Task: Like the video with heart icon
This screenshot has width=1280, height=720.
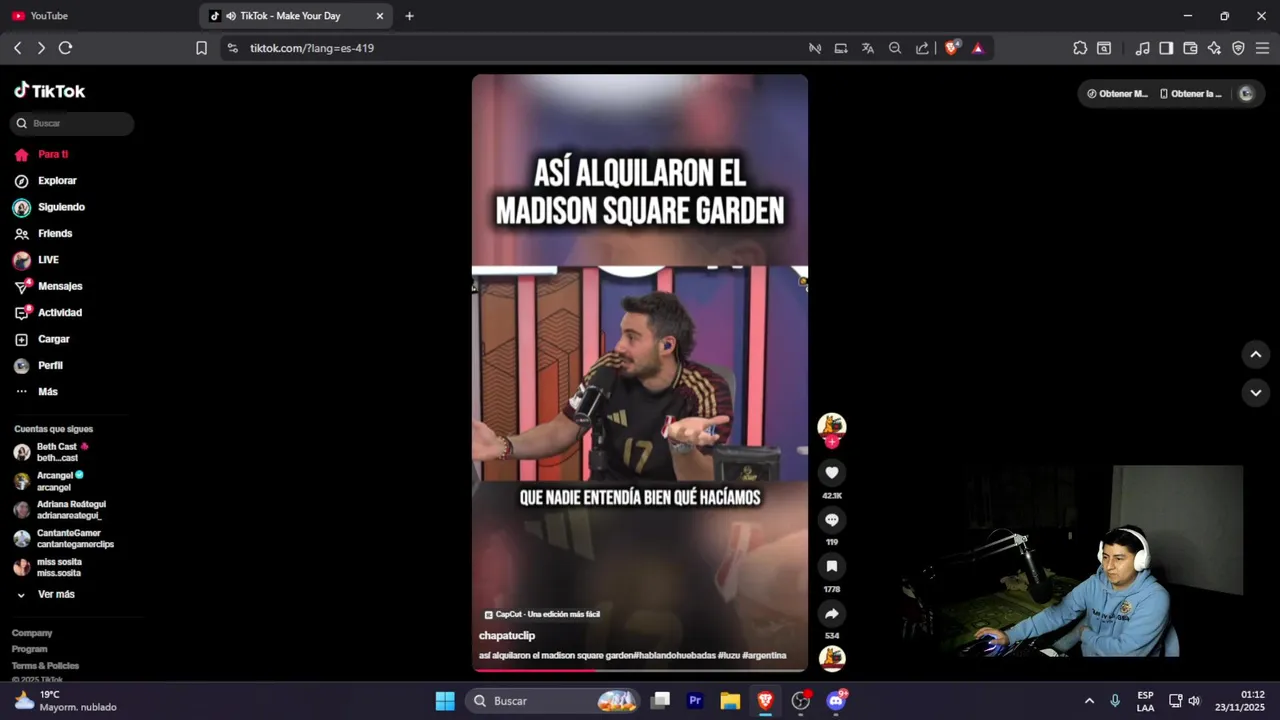Action: pyautogui.click(x=832, y=472)
